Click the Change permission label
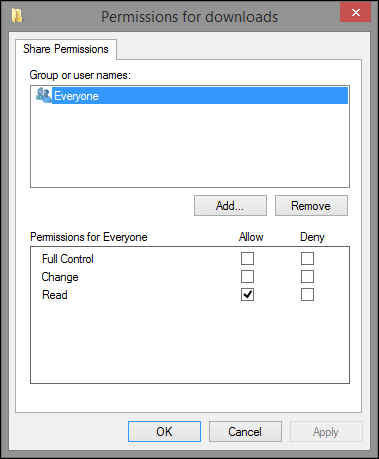 [60, 277]
